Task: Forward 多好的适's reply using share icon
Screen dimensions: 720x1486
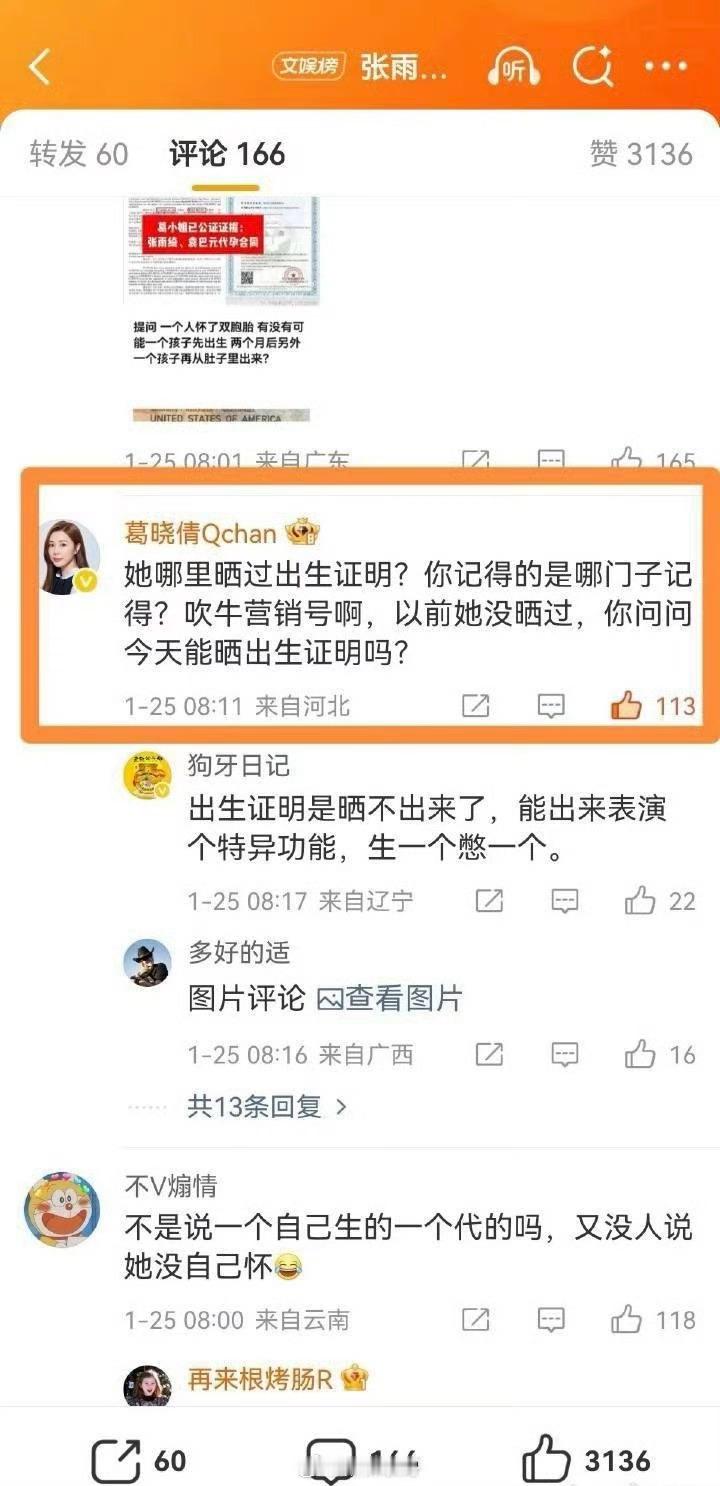Action: pyautogui.click(x=489, y=1054)
